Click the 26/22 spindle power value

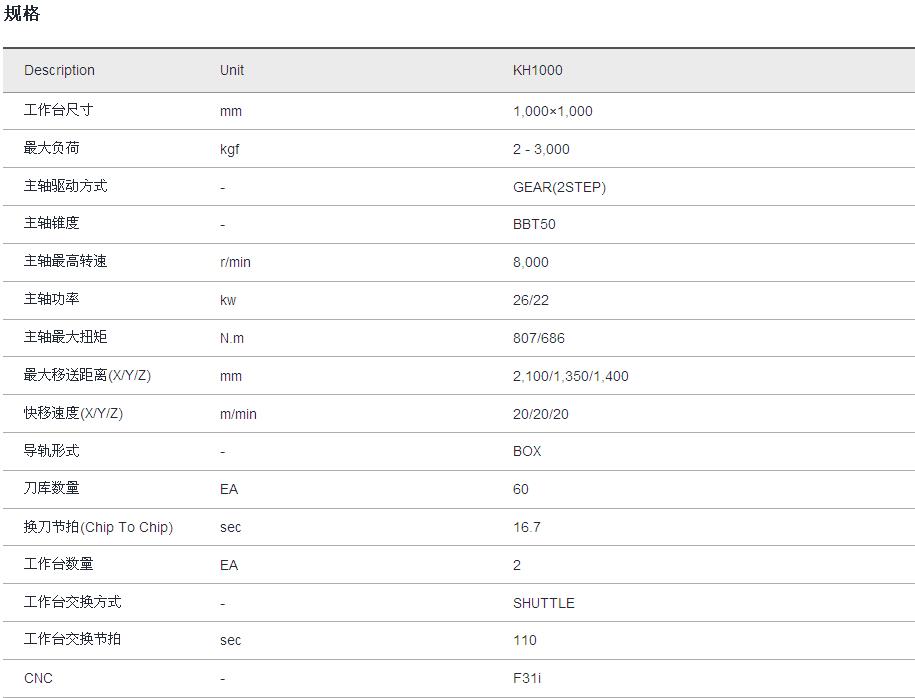click(x=531, y=300)
